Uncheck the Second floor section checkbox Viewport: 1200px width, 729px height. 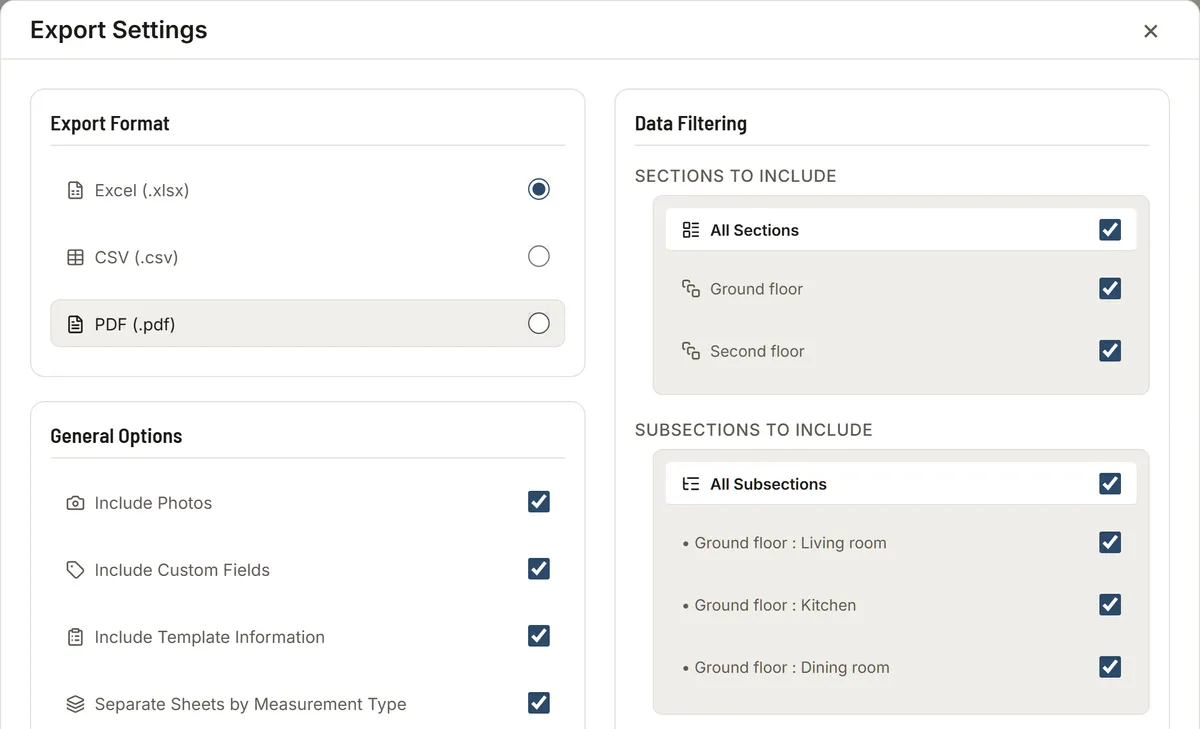pyautogui.click(x=1110, y=351)
